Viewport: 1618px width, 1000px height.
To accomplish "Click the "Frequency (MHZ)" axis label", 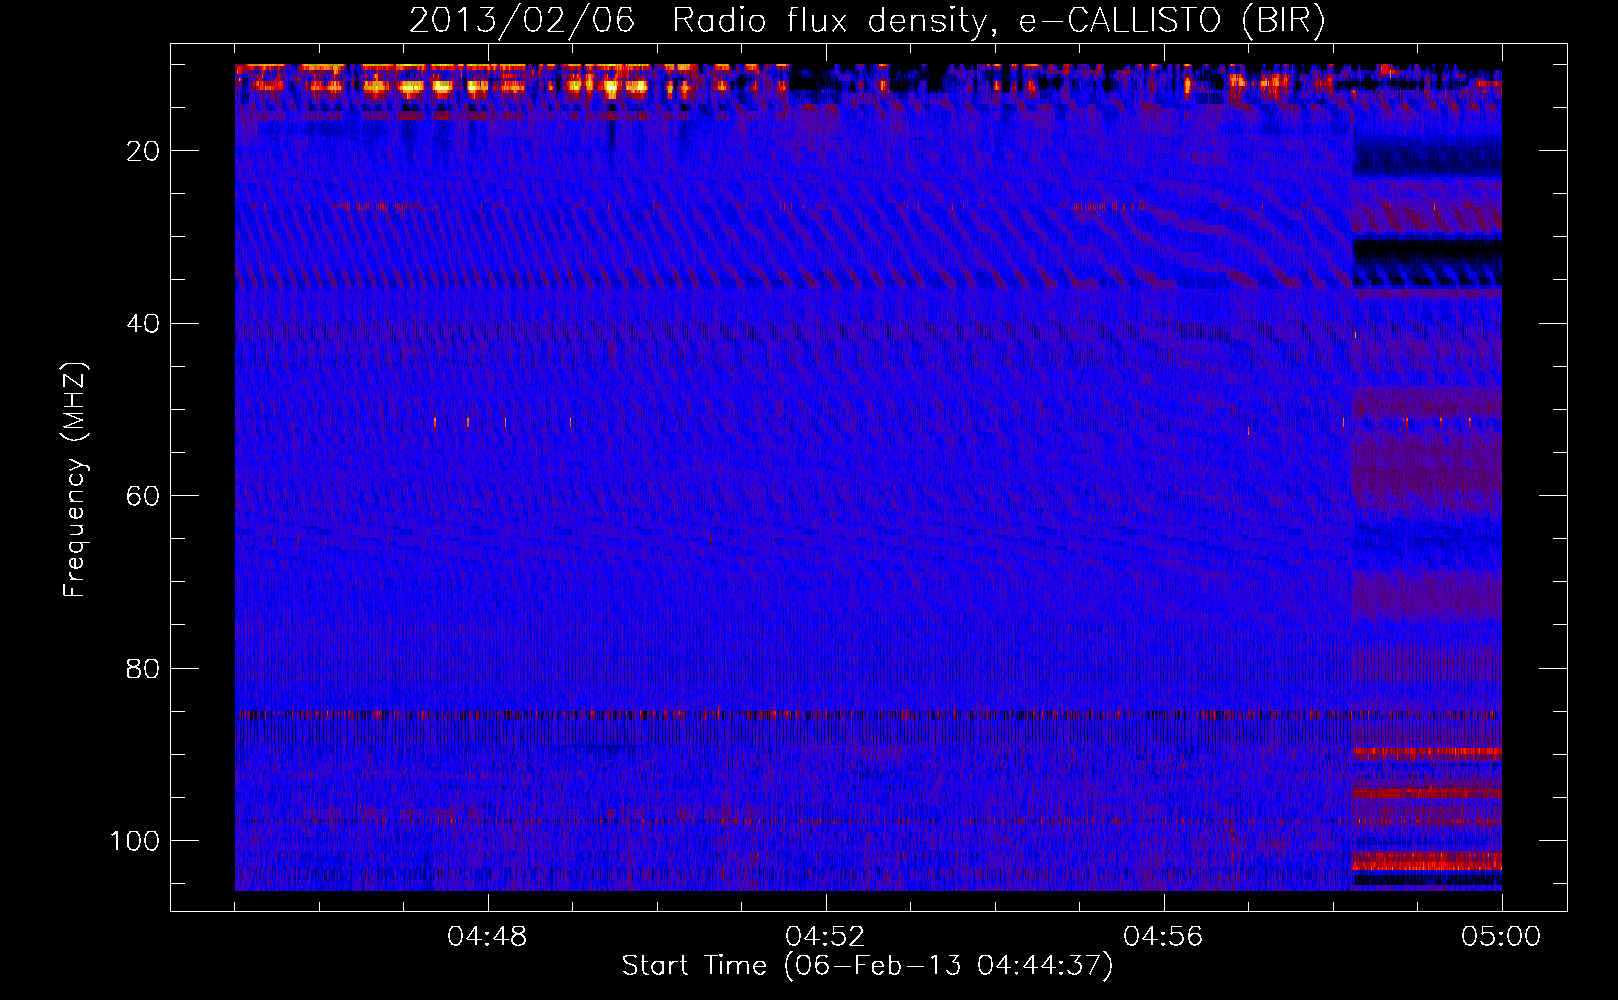I will pyautogui.click(x=75, y=479).
